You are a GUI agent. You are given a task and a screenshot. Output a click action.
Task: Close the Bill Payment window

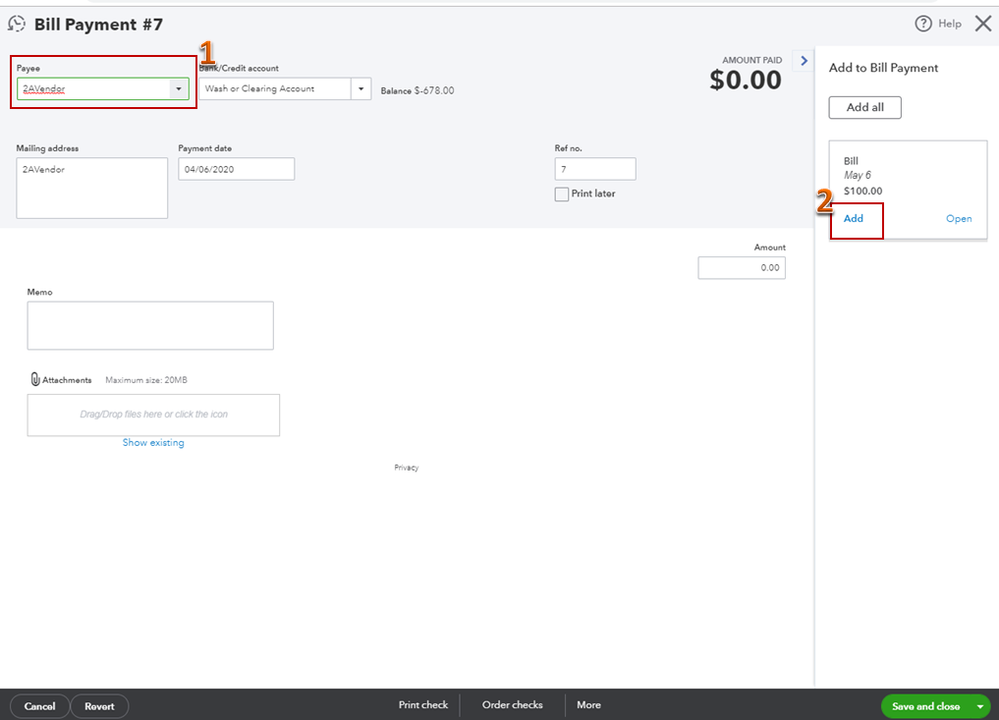pos(983,24)
